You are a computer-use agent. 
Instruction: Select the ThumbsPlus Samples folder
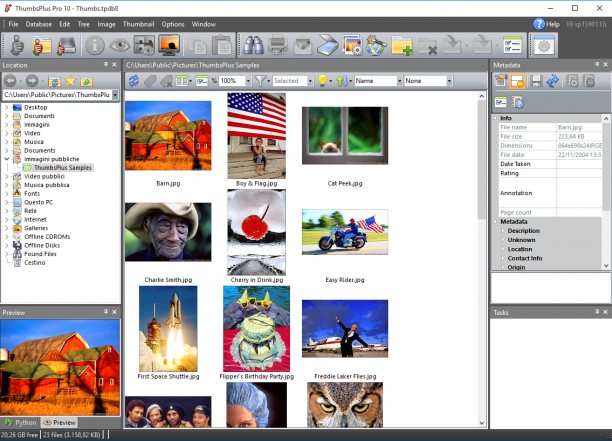tap(62, 168)
